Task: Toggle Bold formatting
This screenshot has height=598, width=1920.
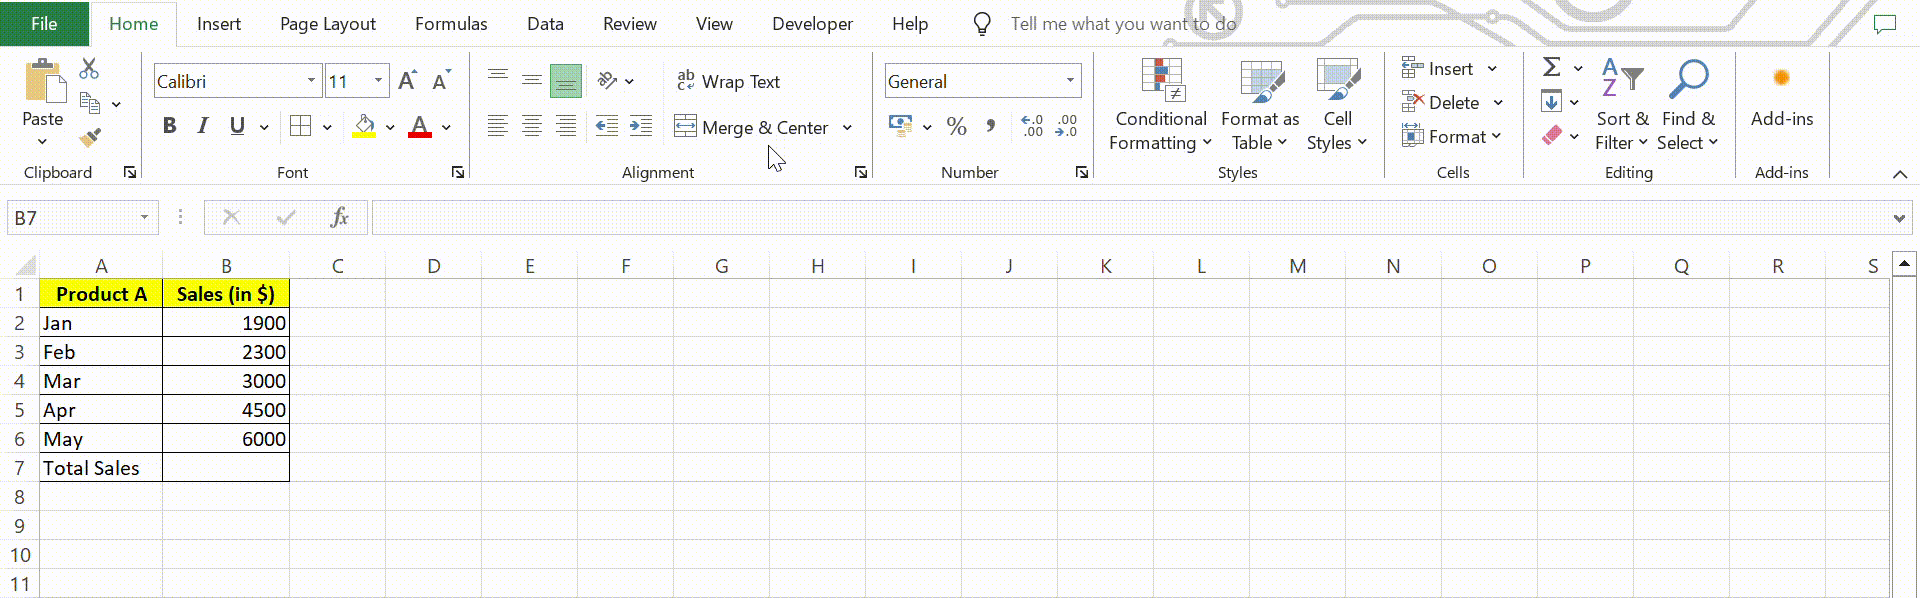Action: (170, 126)
